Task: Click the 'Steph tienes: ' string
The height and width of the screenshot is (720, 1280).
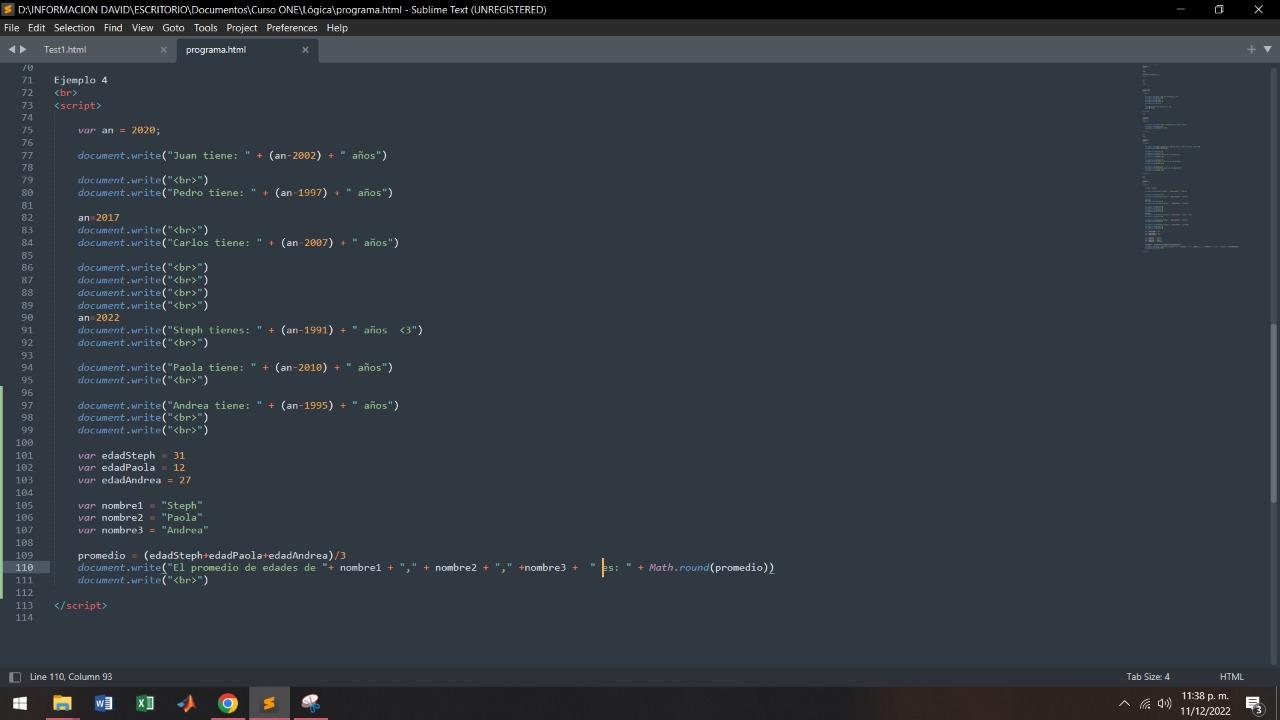Action: tap(217, 330)
